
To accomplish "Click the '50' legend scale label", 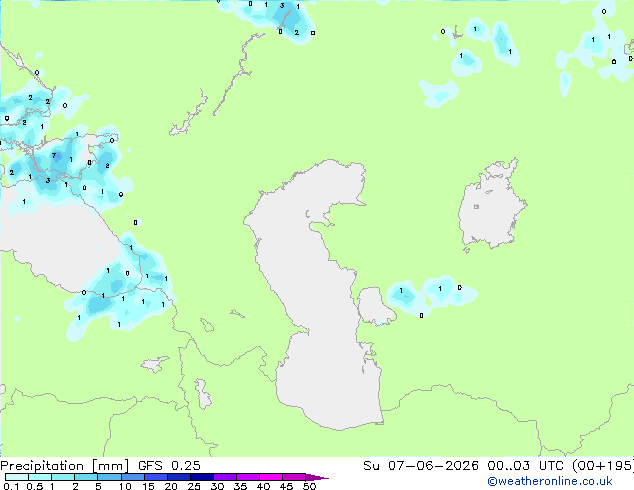I will (x=310, y=486).
